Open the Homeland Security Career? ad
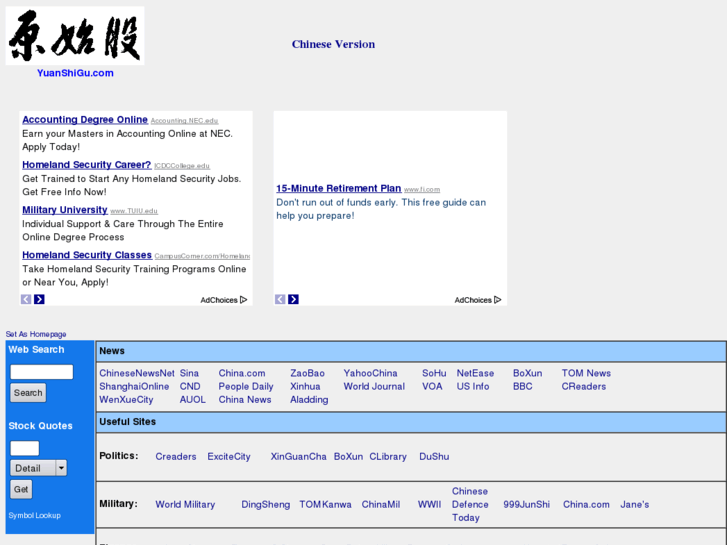 87,165
